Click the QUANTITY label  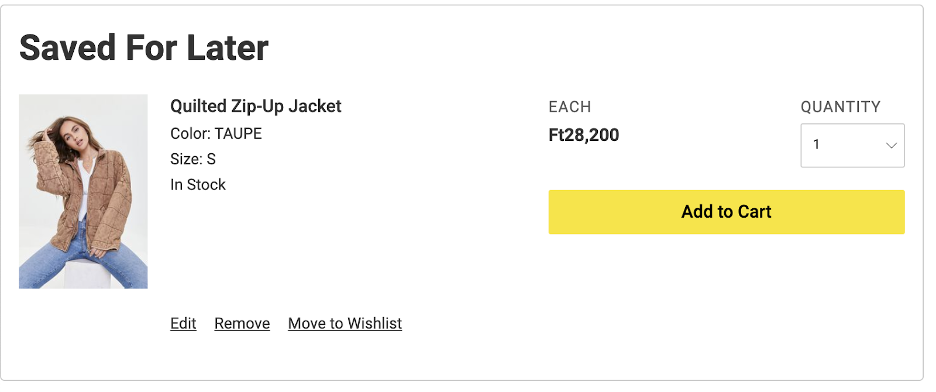[840, 107]
